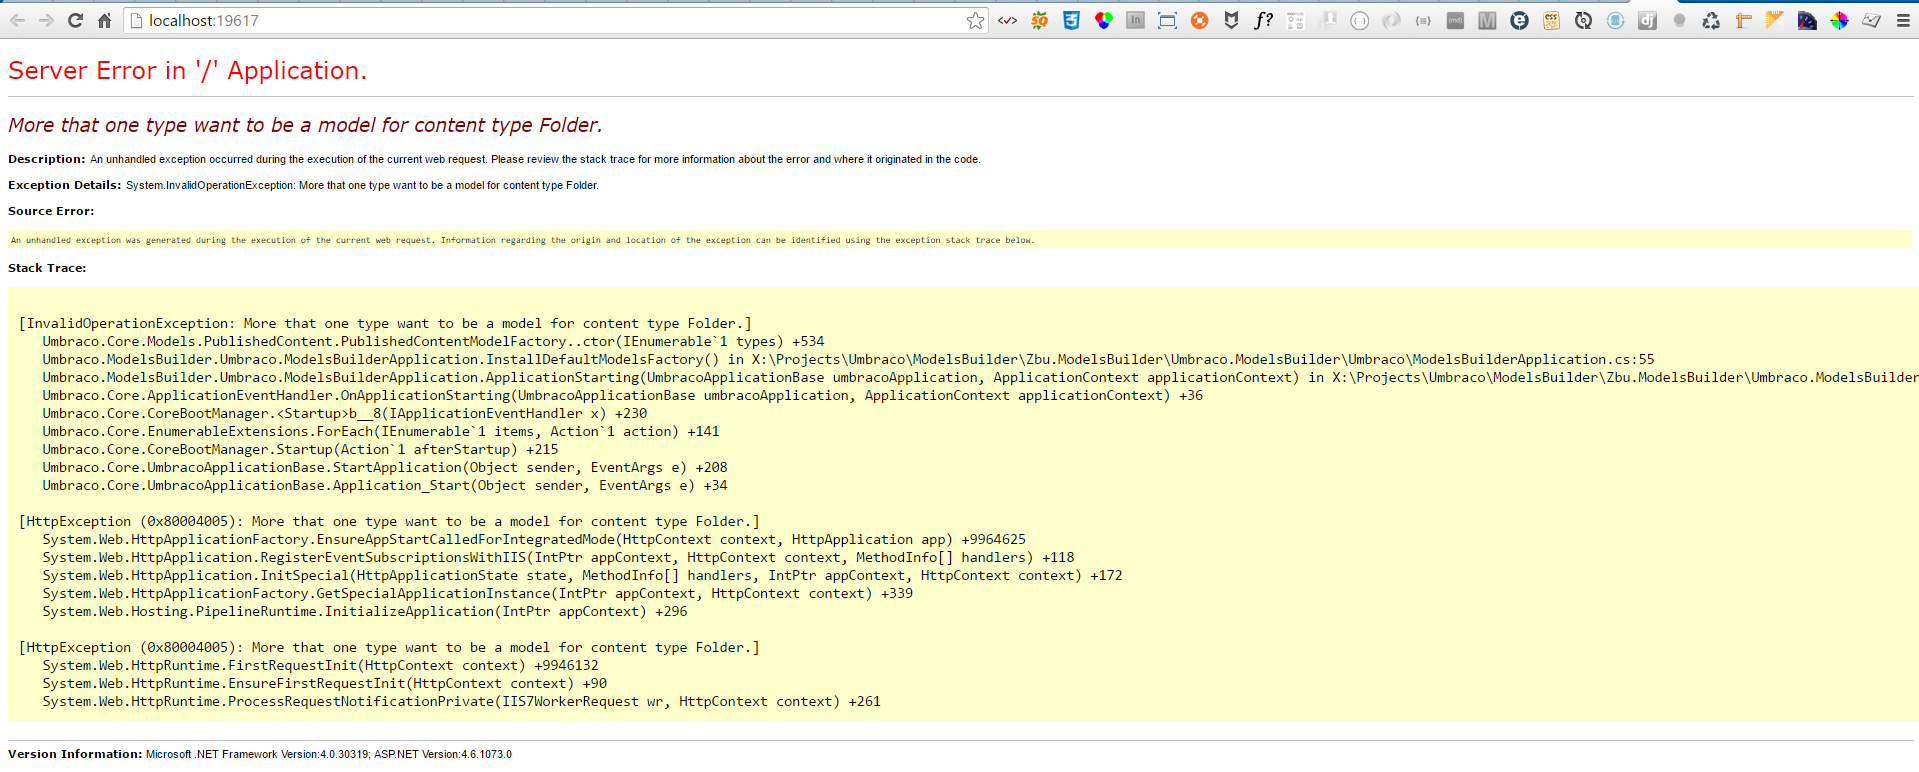Open the 'dj' Django extension icon
The image size is (1919, 772).
point(1647,20)
